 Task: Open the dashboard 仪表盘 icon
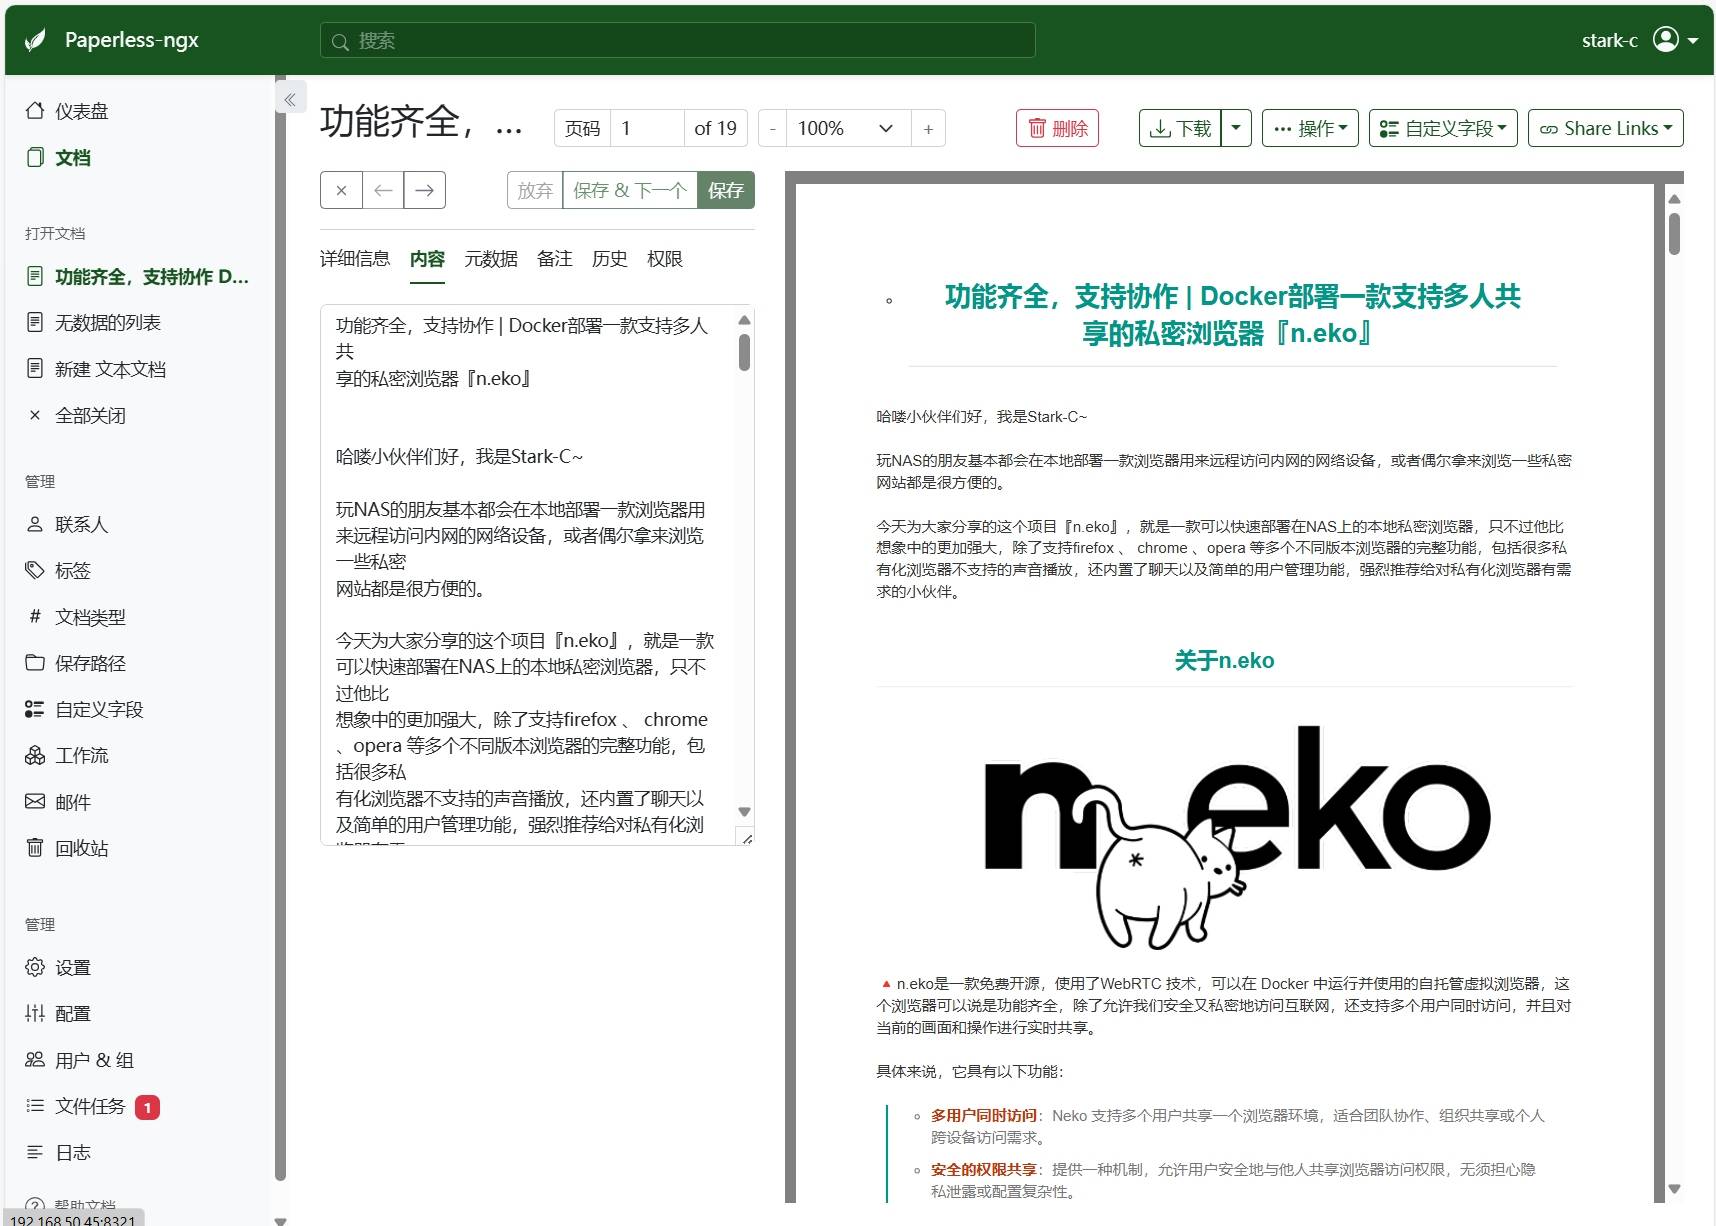[35, 111]
